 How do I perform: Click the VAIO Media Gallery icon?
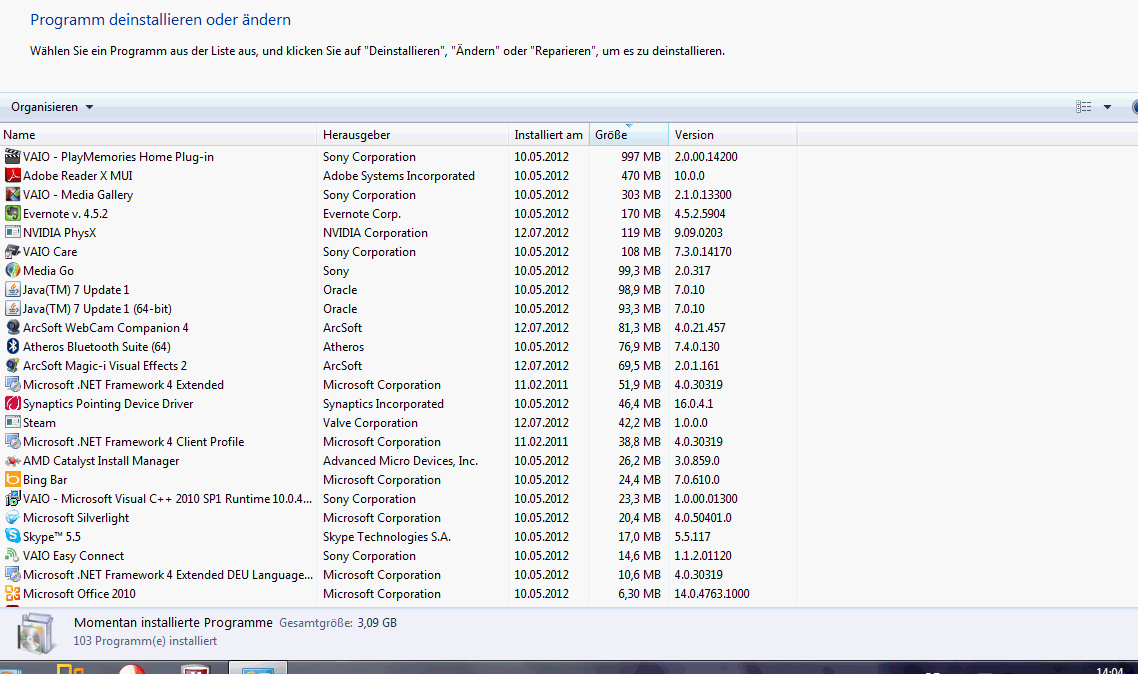[12, 194]
